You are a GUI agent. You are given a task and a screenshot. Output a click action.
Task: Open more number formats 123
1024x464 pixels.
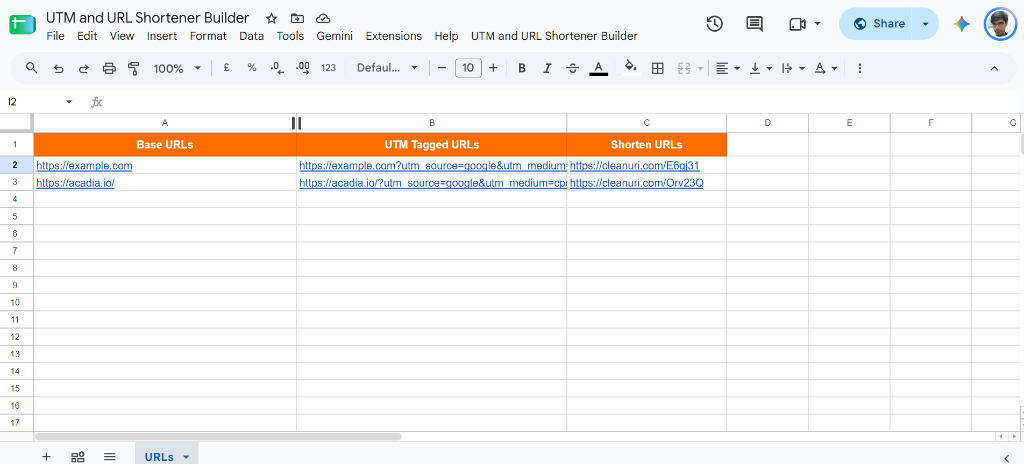click(328, 67)
